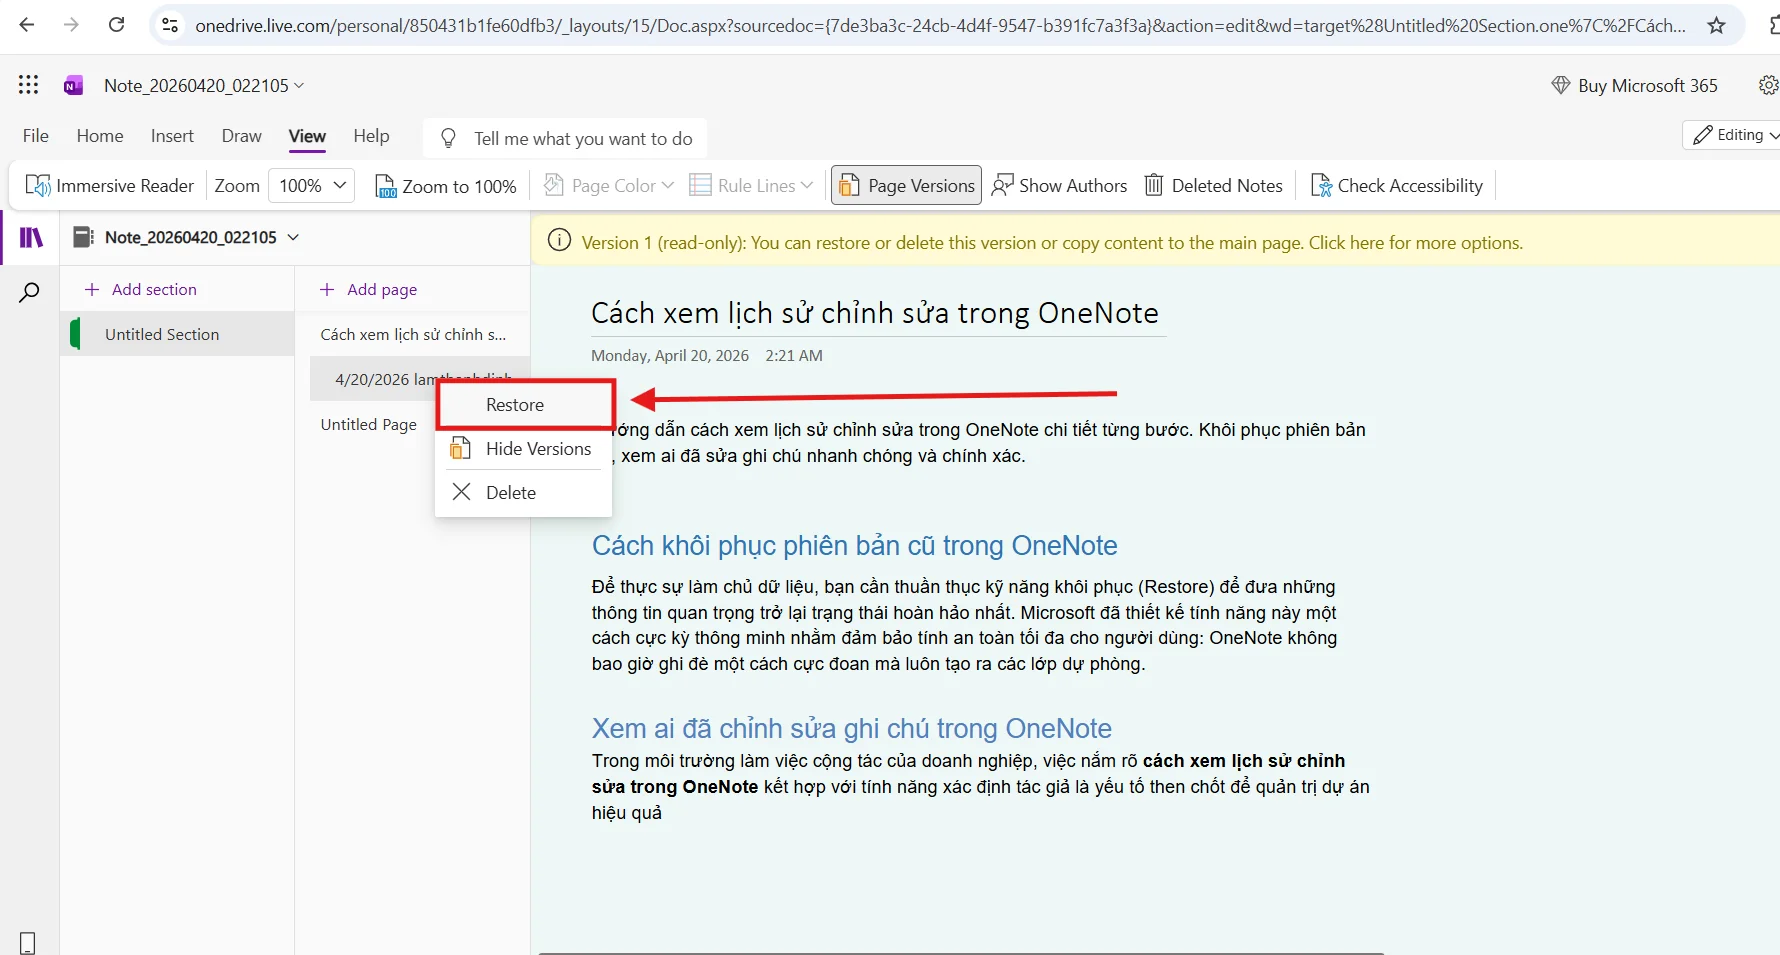Click heading Cách khôi phục phiên bản cũ
This screenshot has height=955, width=1780.
coord(854,545)
